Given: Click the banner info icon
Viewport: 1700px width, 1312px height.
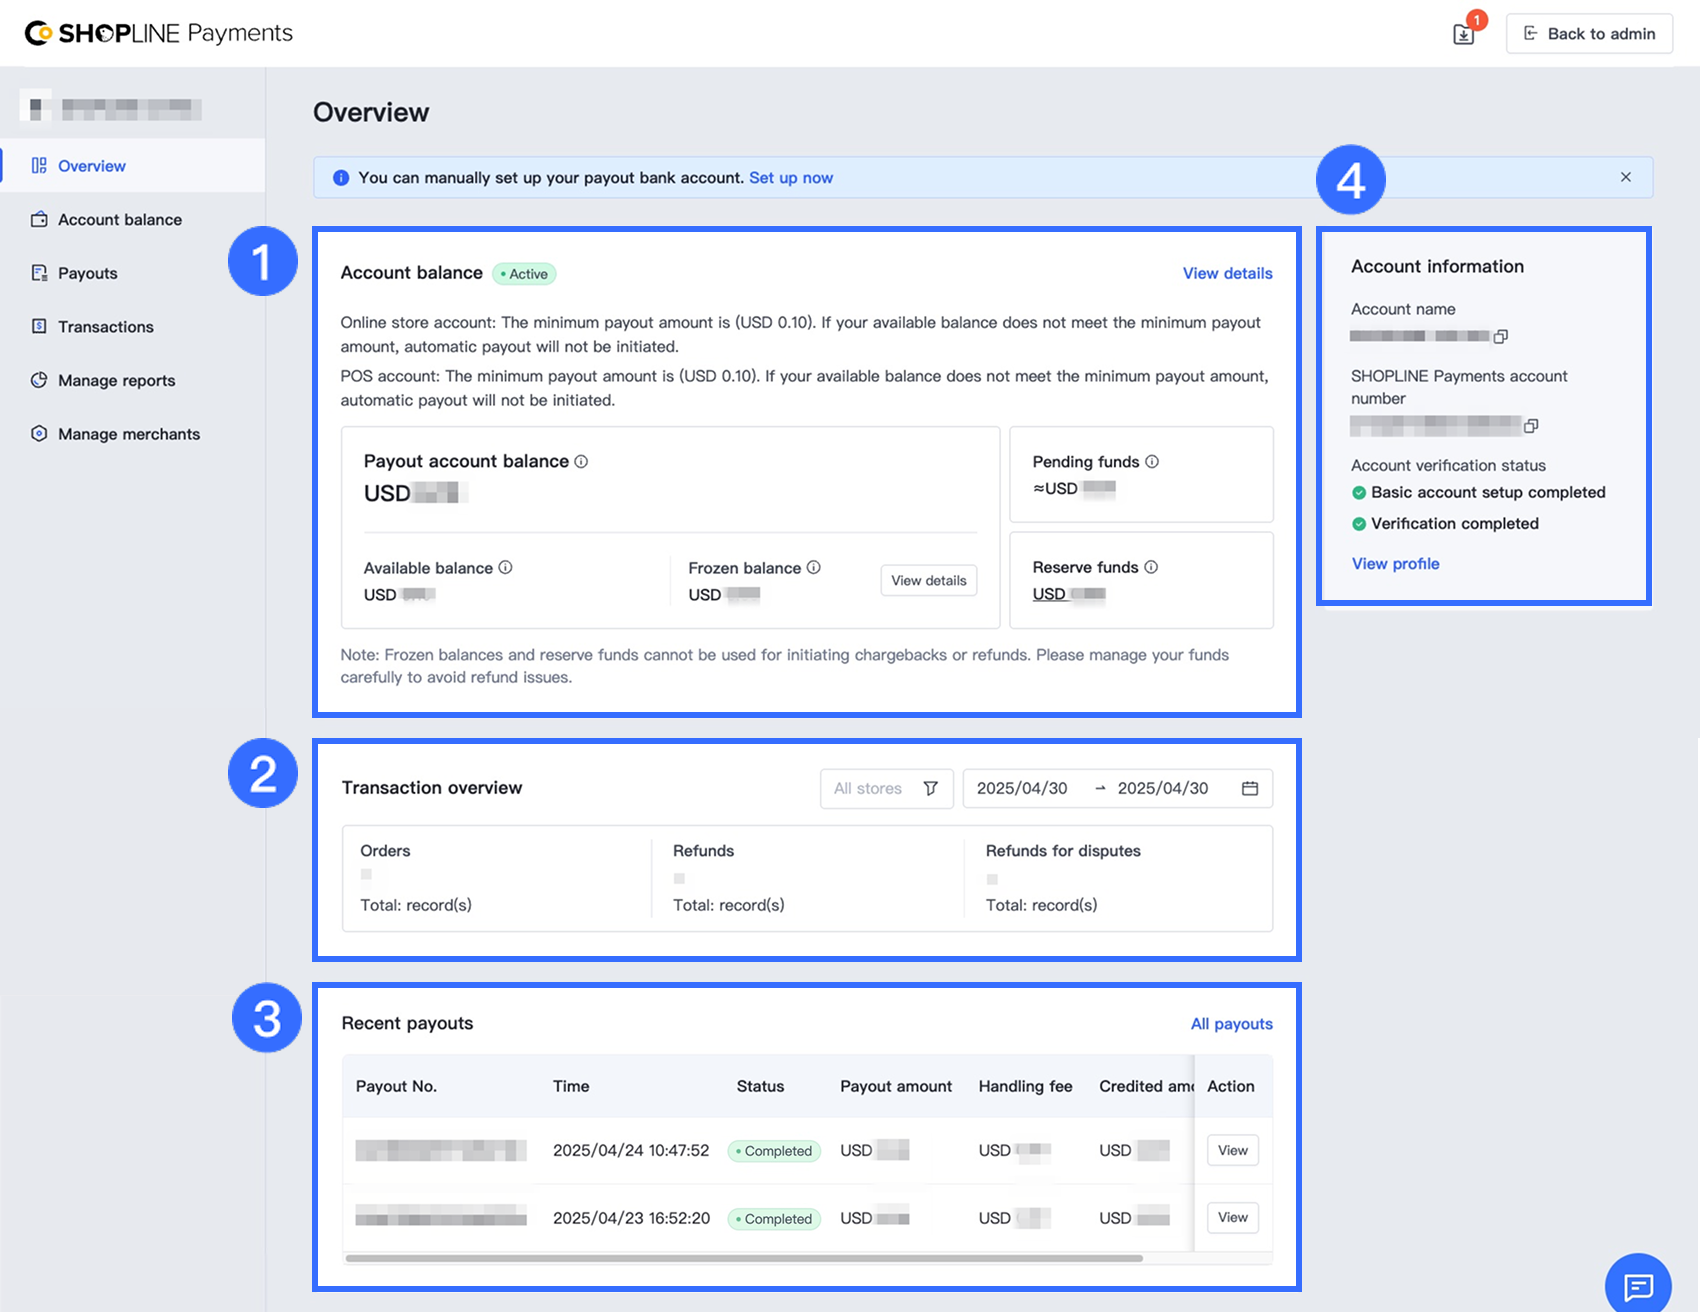Looking at the screenshot, I should [x=341, y=178].
